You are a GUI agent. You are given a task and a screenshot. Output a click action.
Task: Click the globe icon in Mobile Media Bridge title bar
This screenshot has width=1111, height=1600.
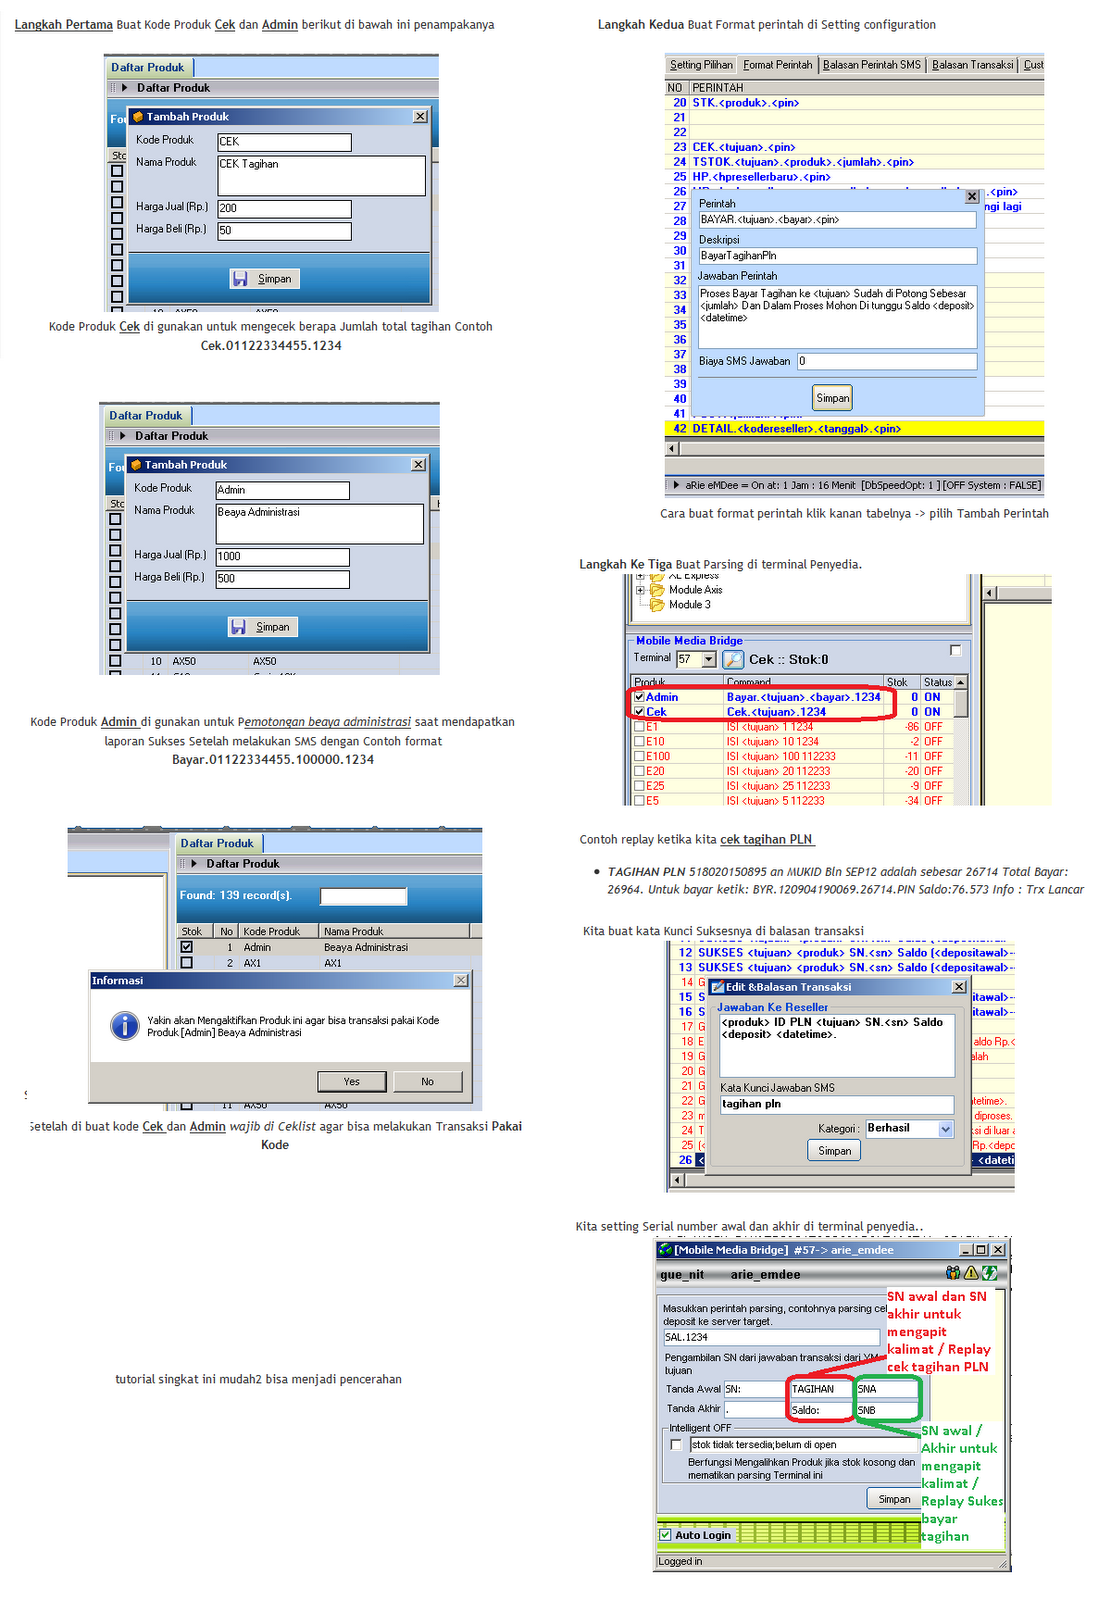coord(666,1250)
